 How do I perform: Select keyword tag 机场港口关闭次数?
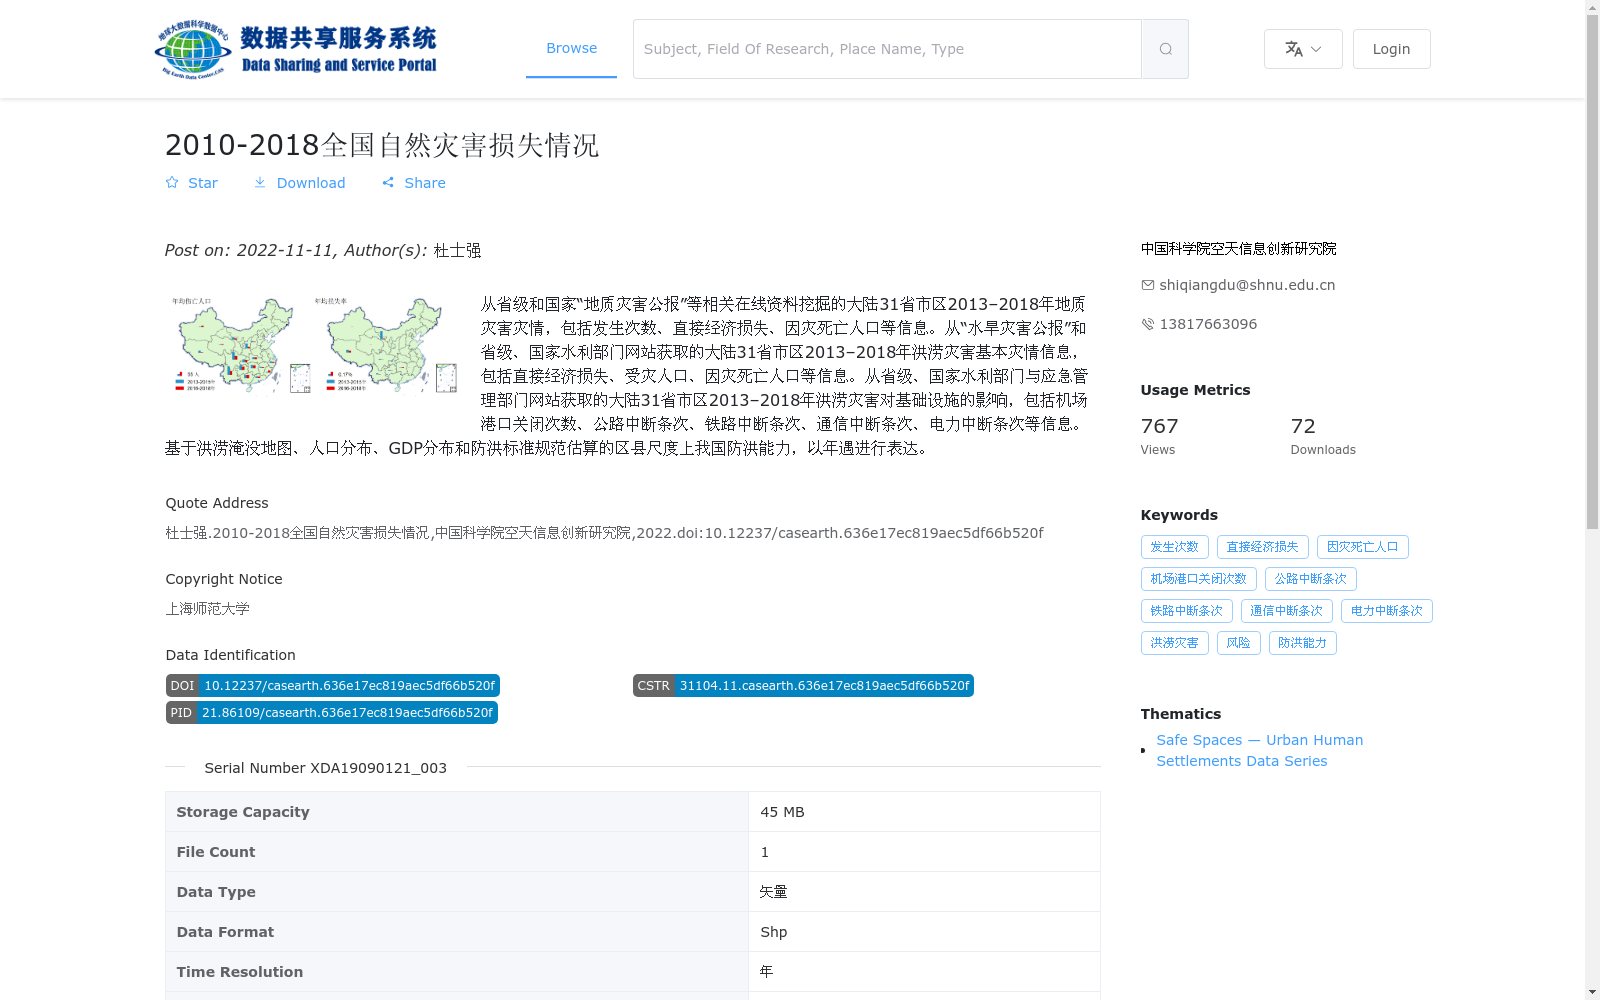coord(1199,579)
